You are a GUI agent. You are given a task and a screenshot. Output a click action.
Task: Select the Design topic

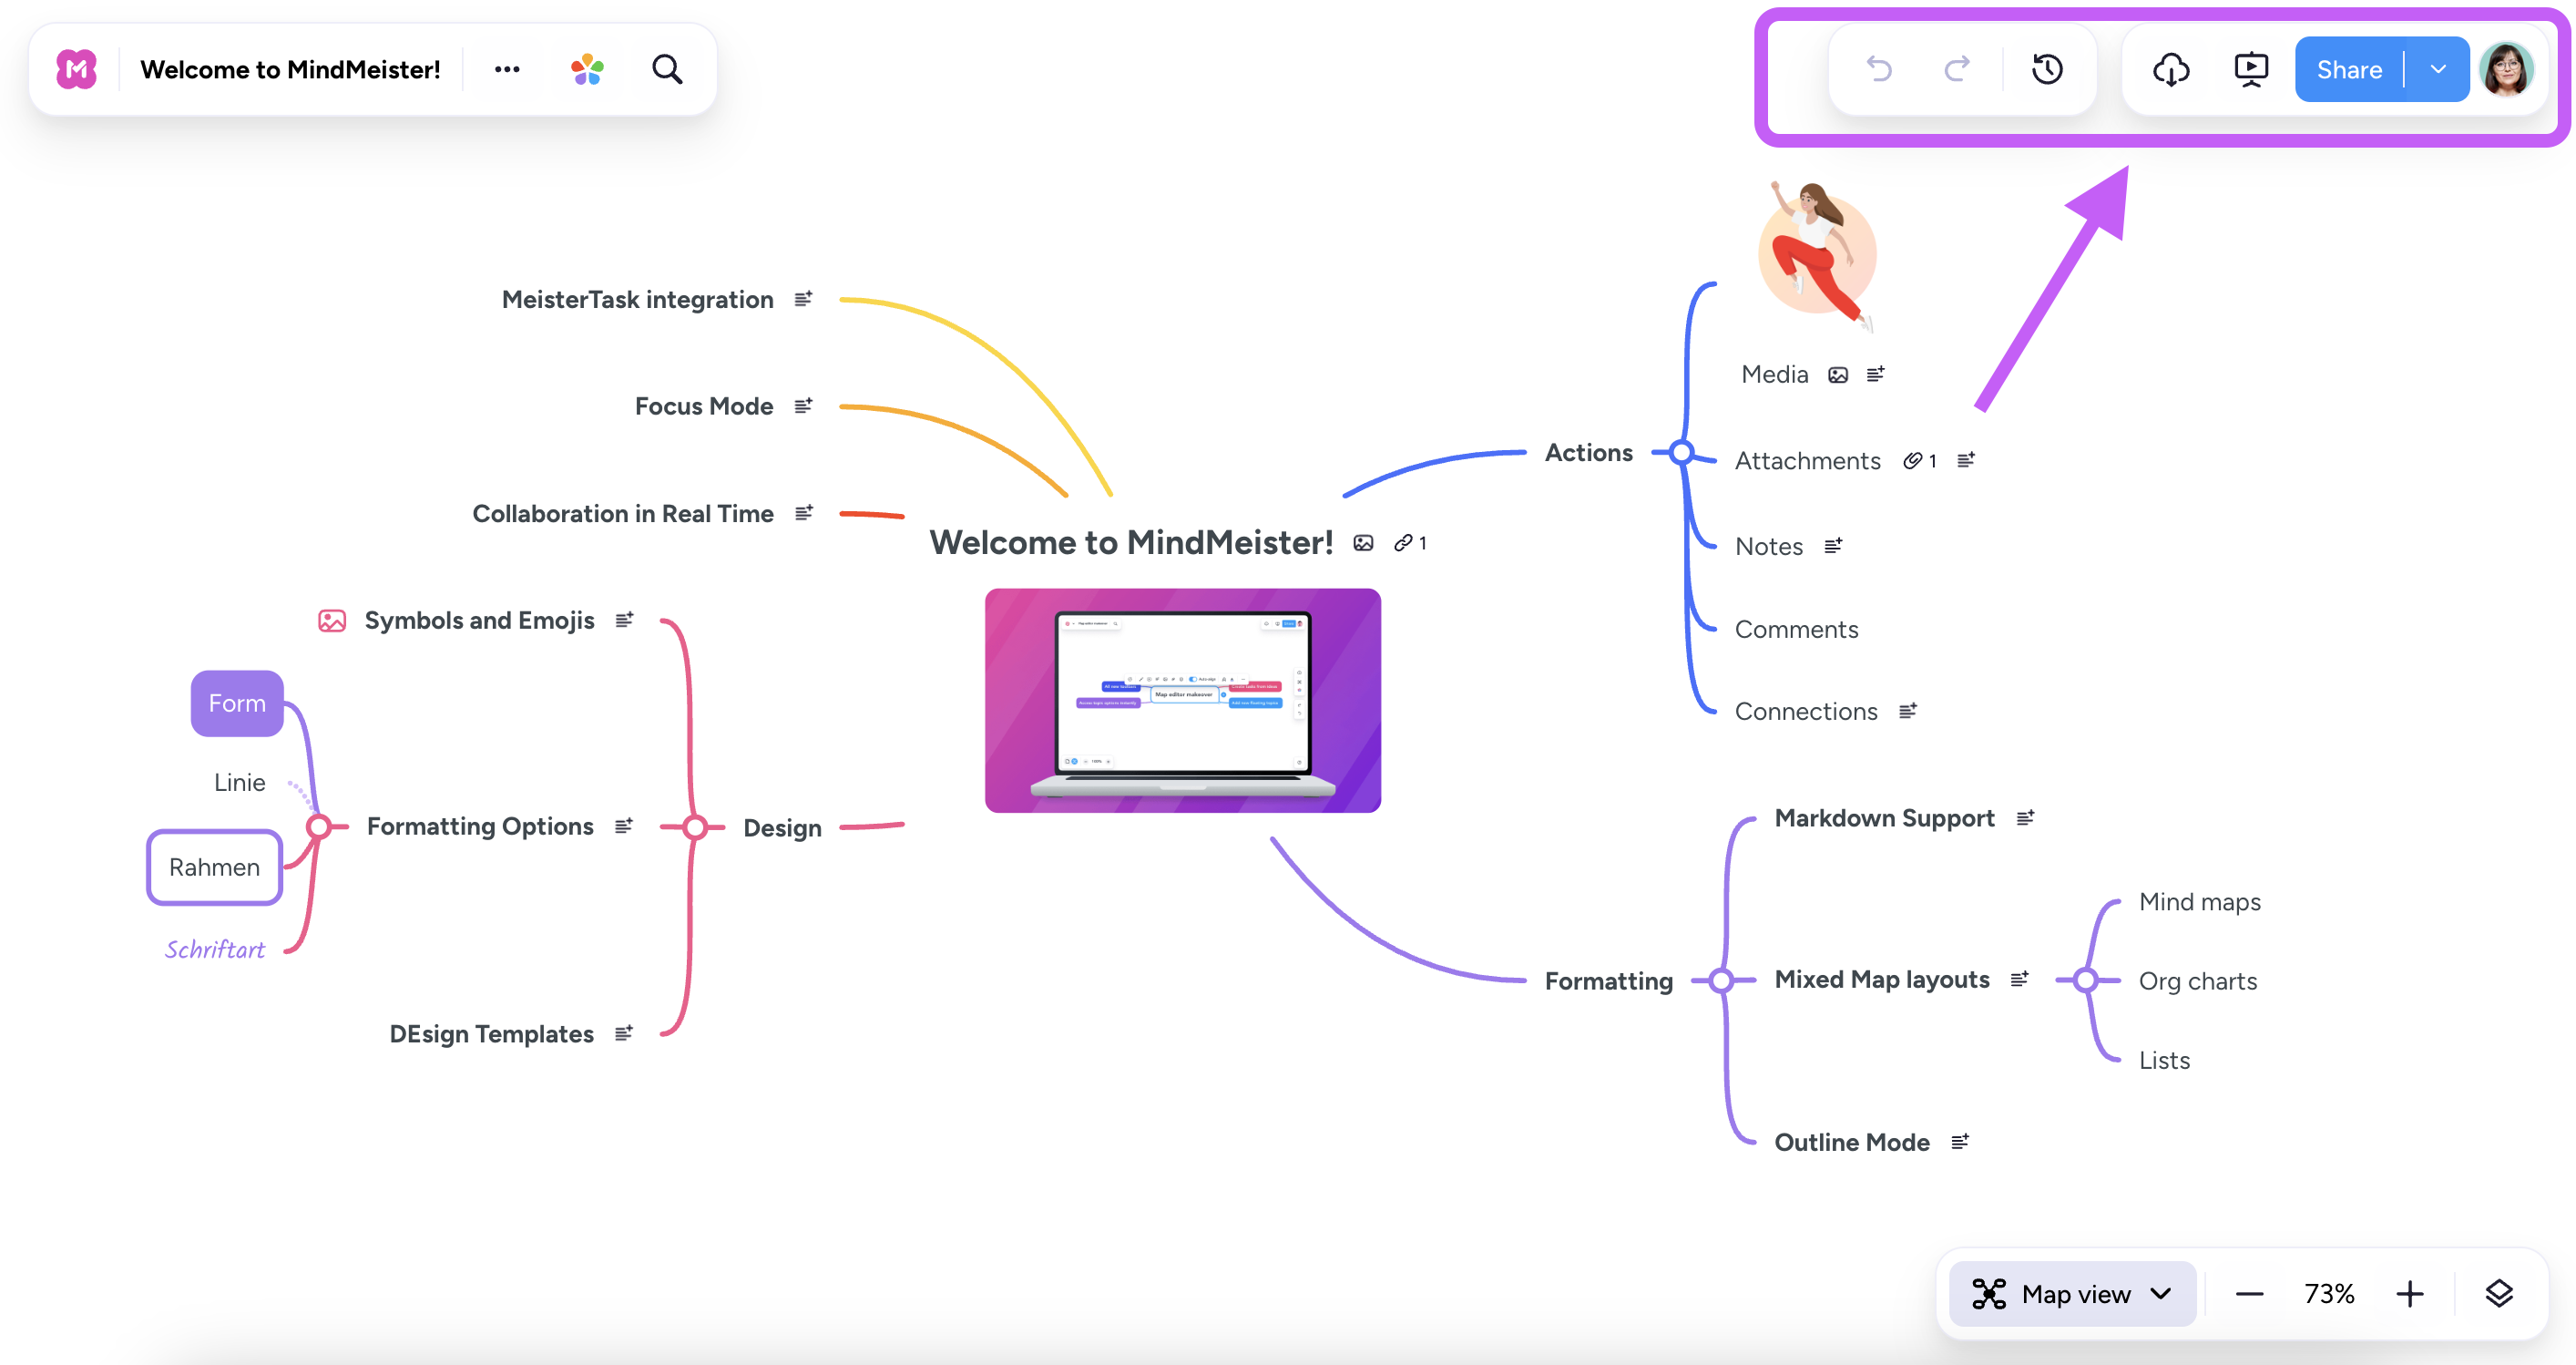tap(782, 828)
